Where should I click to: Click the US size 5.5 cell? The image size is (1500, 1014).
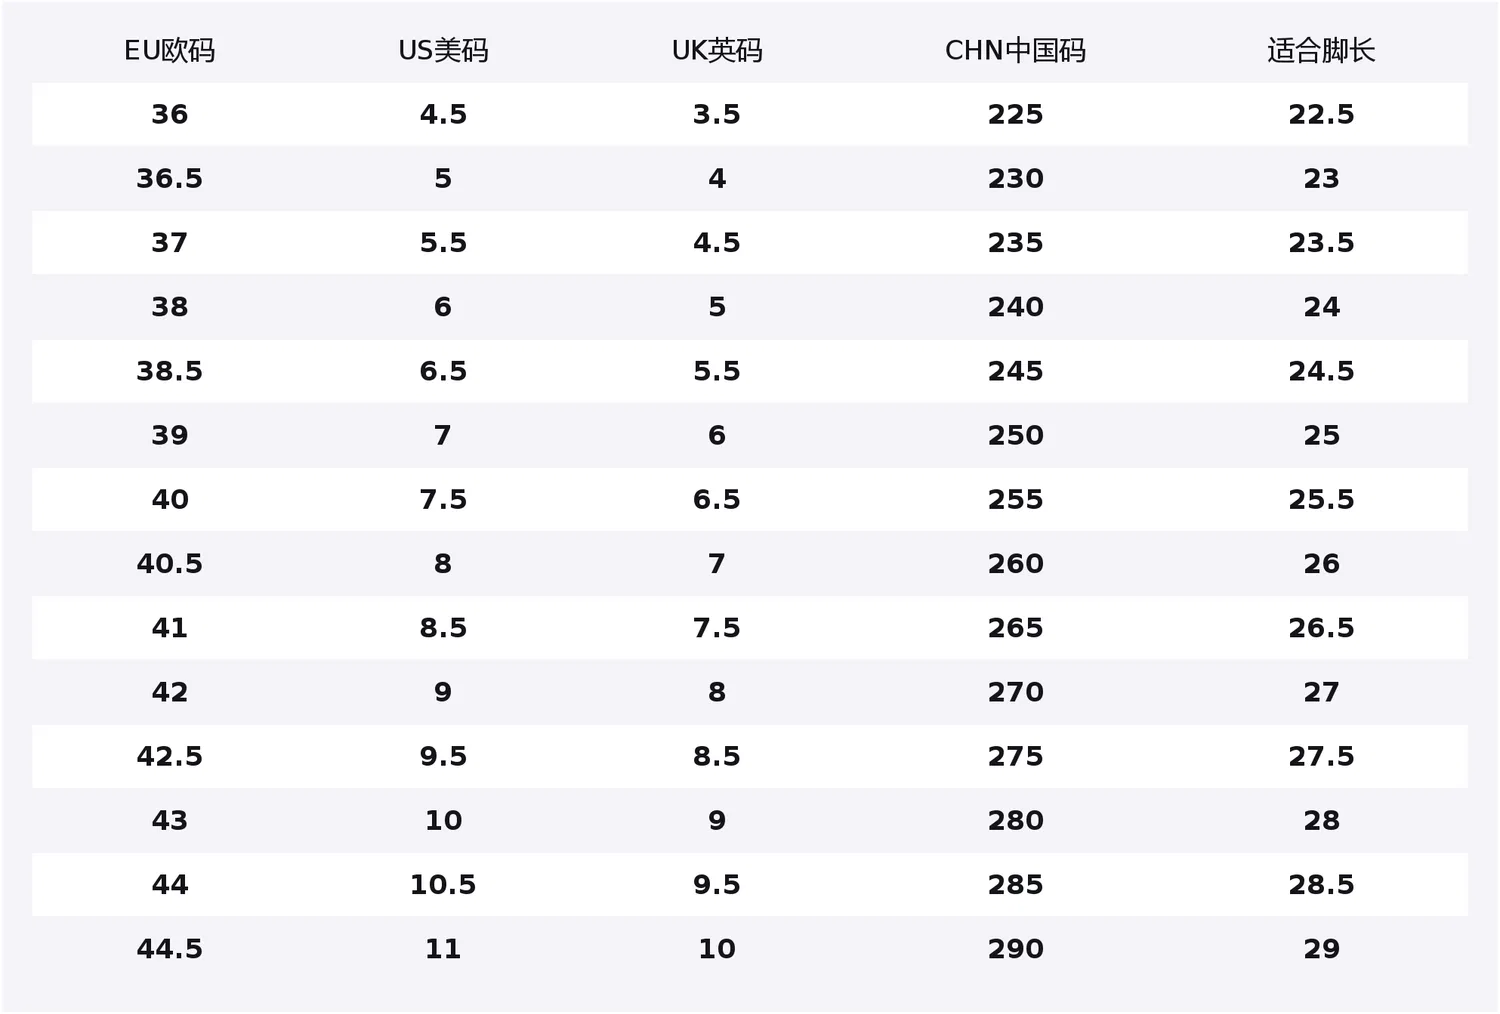443,243
